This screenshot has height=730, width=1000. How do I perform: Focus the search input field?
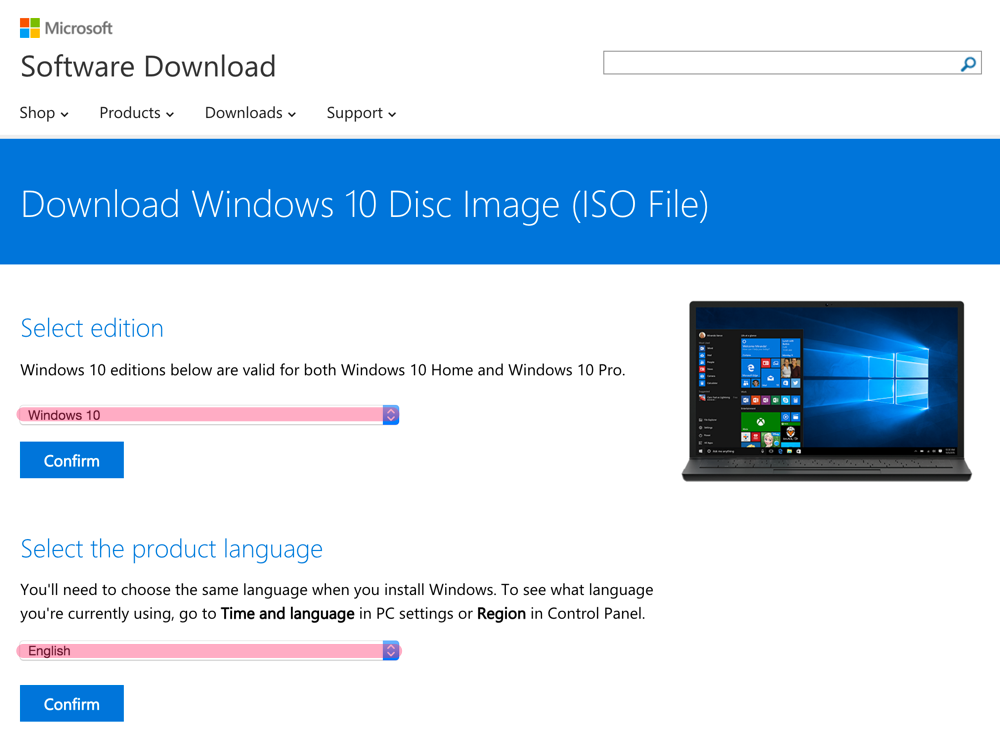(x=780, y=64)
